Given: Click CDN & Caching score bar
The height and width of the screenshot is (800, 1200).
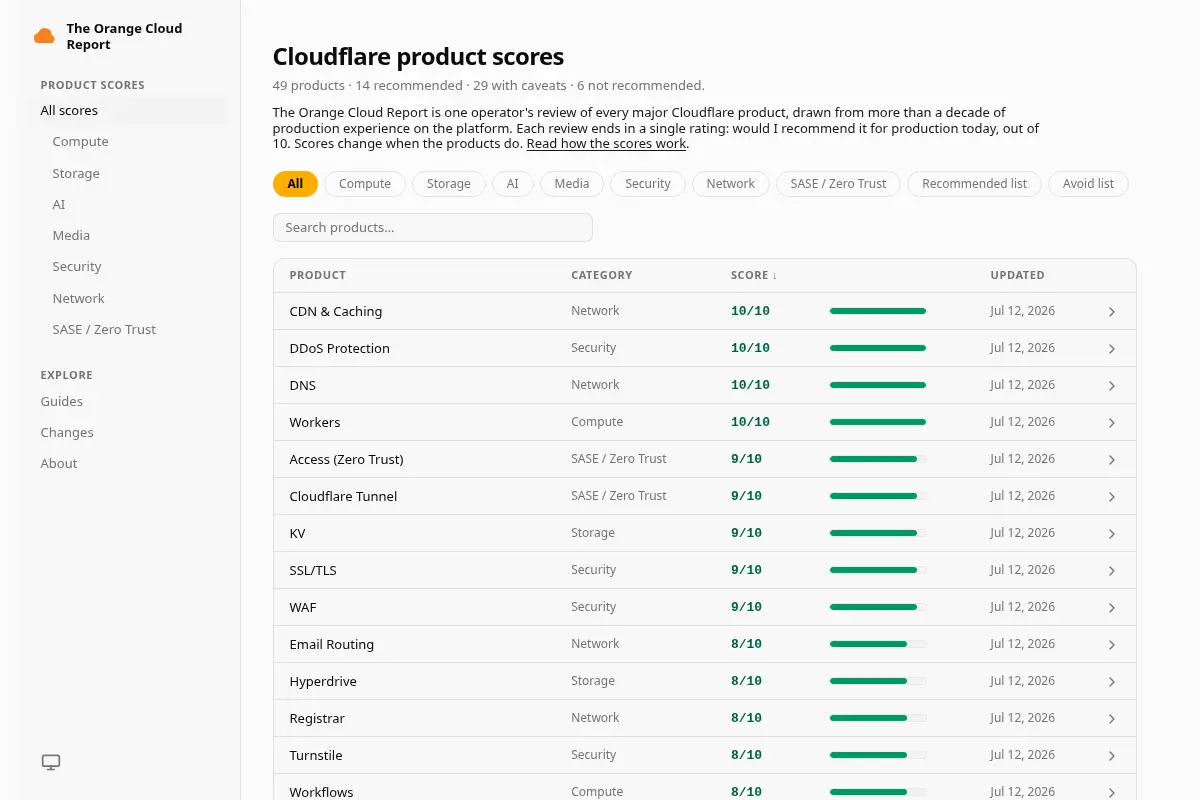Looking at the screenshot, I should [878, 311].
